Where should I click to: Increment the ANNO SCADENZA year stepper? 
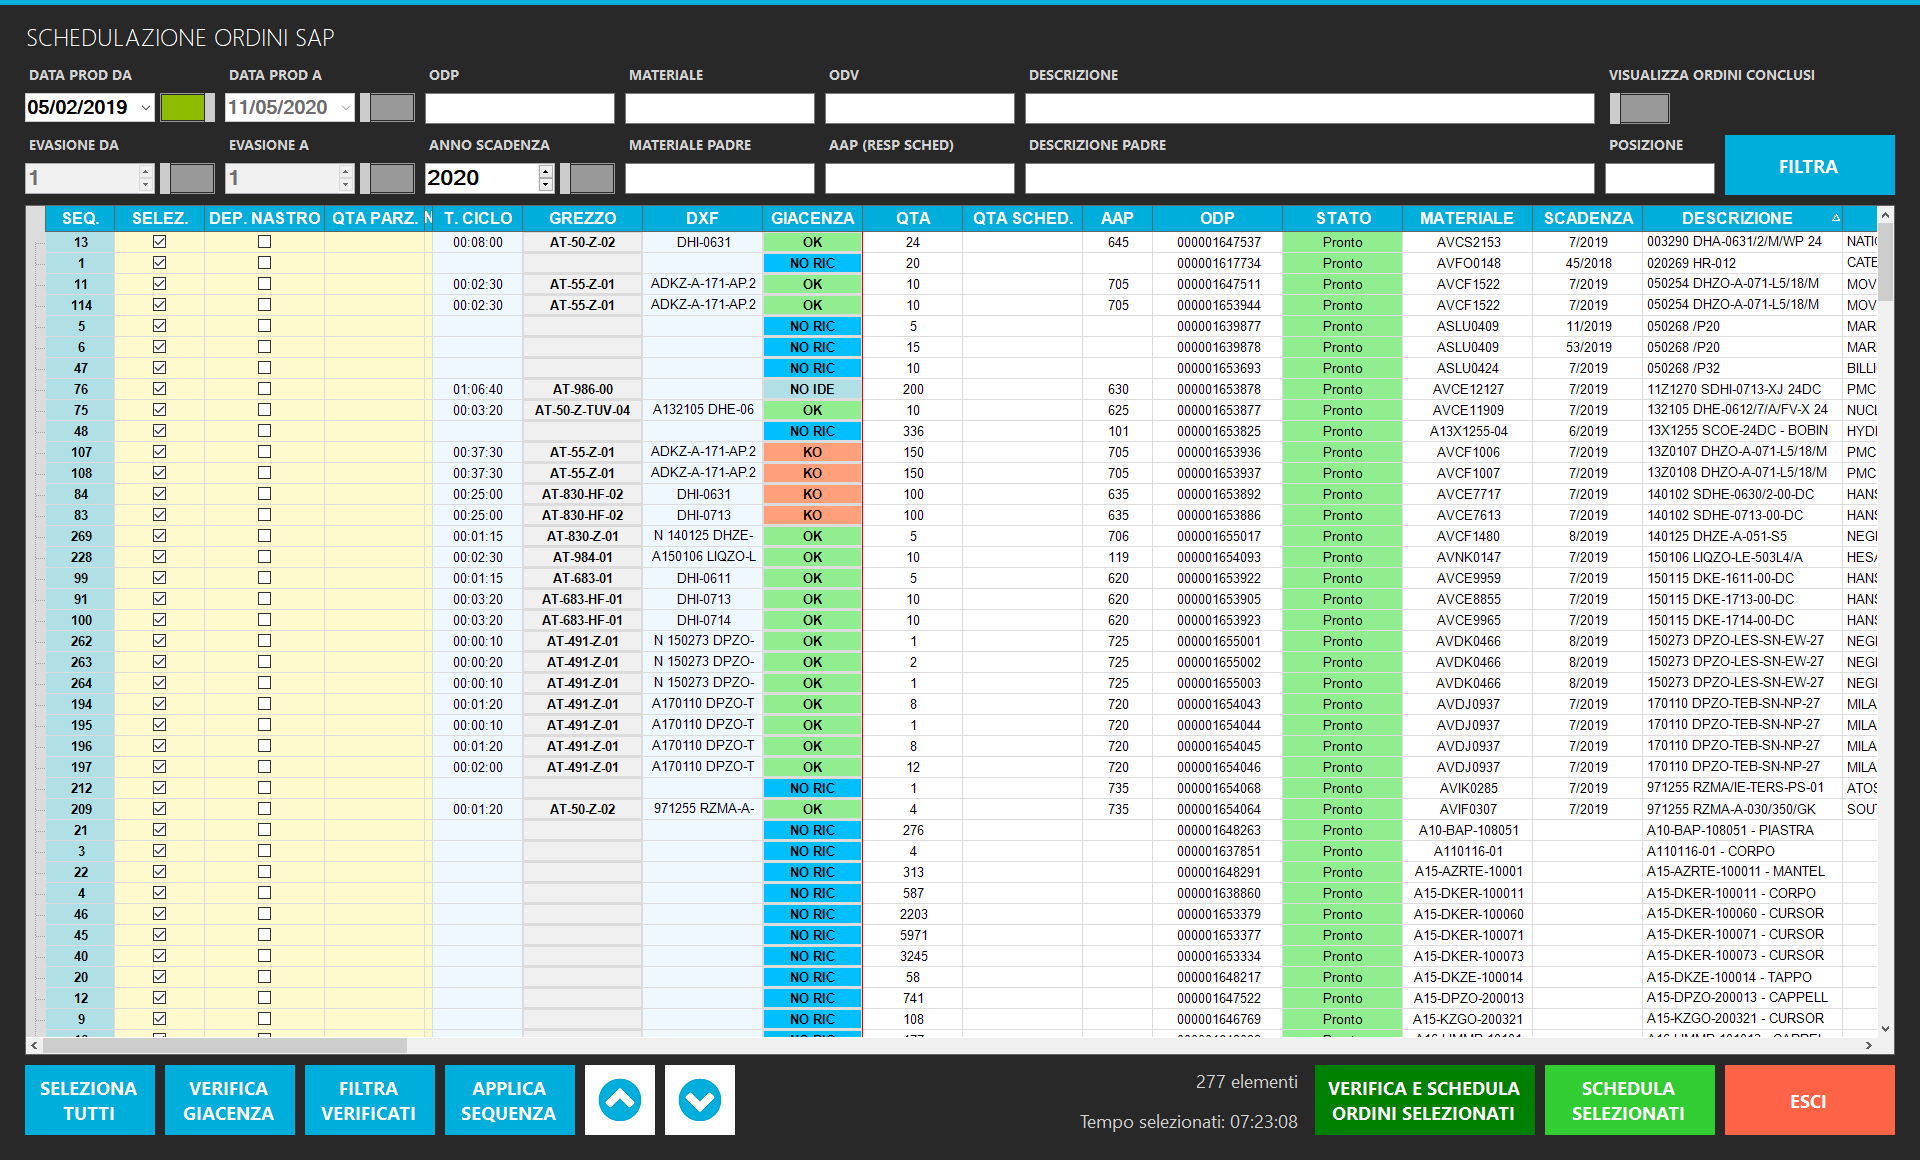pyautogui.click(x=545, y=171)
